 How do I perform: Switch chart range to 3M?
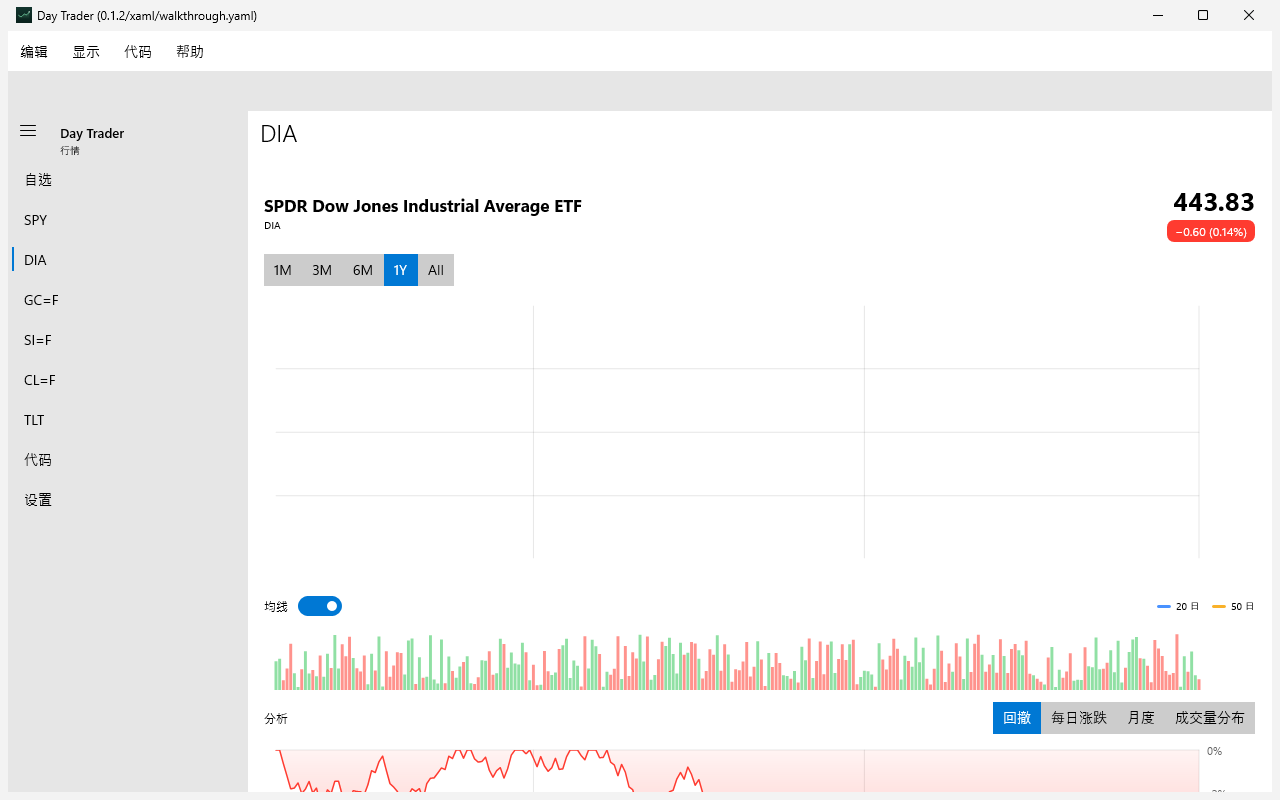pyautogui.click(x=322, y=270)
